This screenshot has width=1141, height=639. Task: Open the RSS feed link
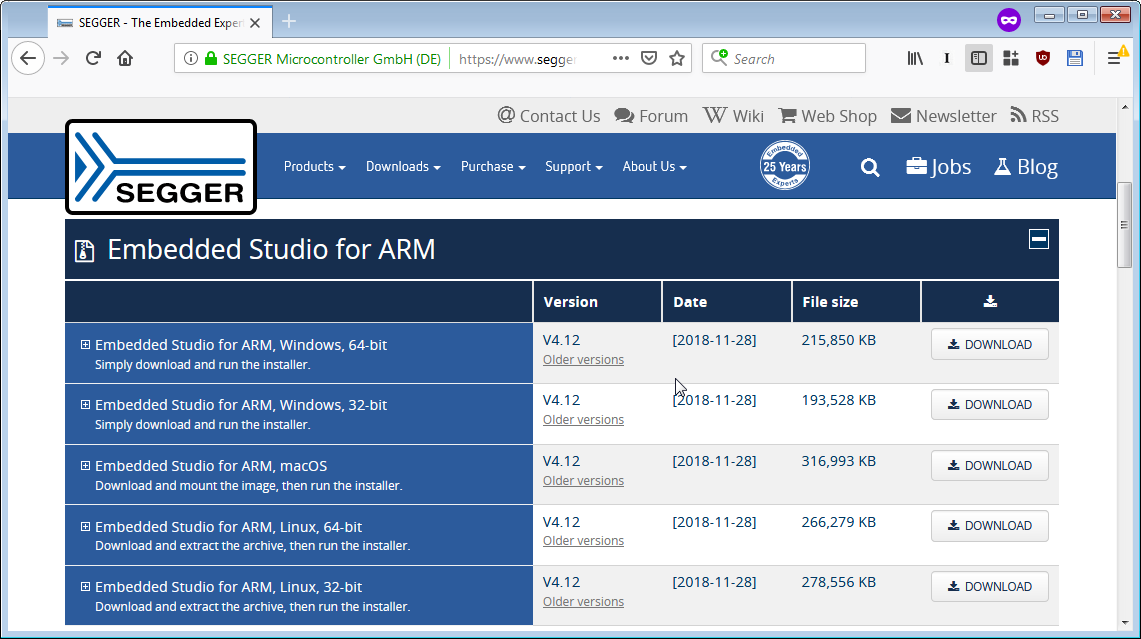pyautogui.click(x=1035, y=116)
